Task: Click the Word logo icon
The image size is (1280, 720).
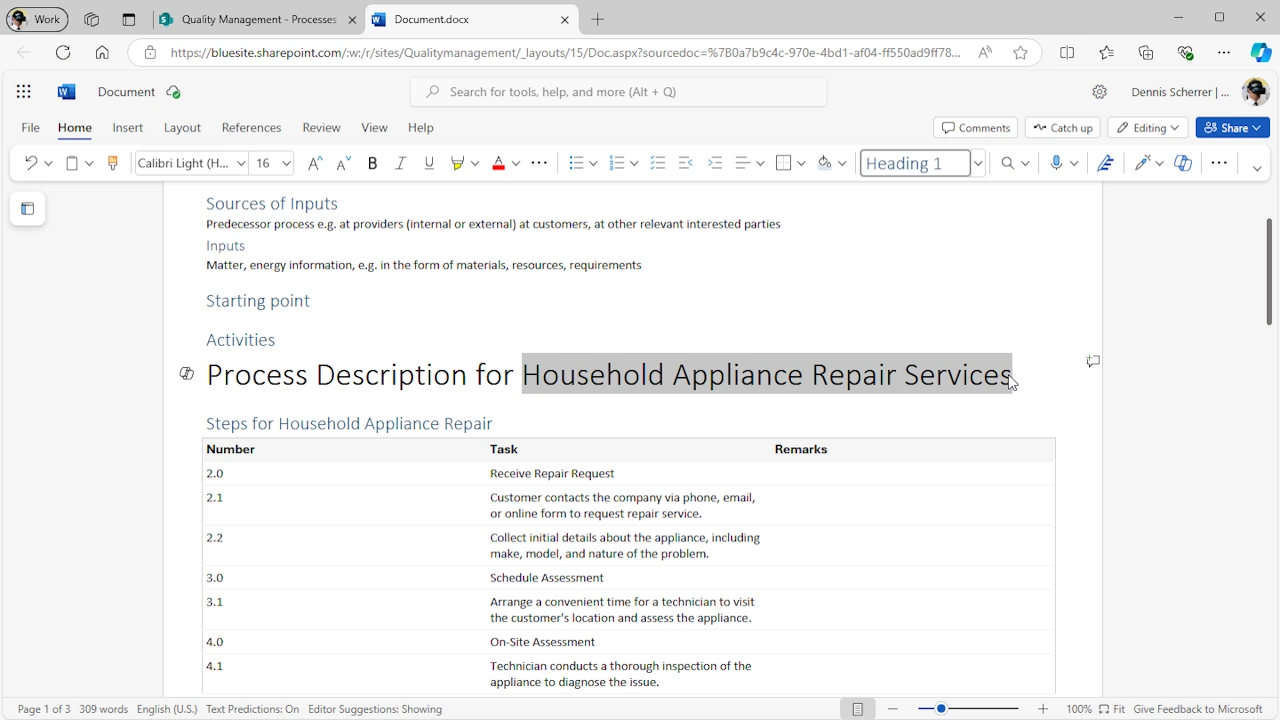Action: 66,92
